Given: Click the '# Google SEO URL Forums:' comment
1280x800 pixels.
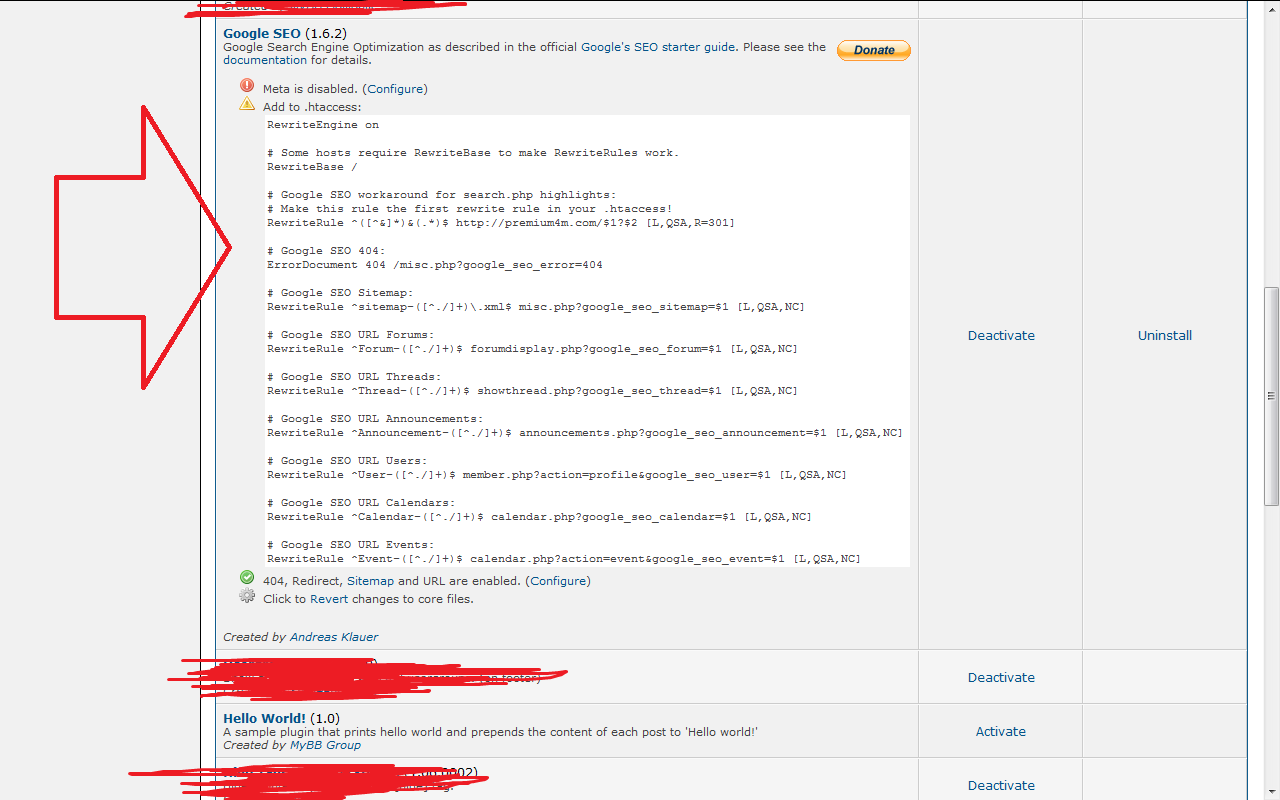Looking at the screenshot, I should (351, 335).
